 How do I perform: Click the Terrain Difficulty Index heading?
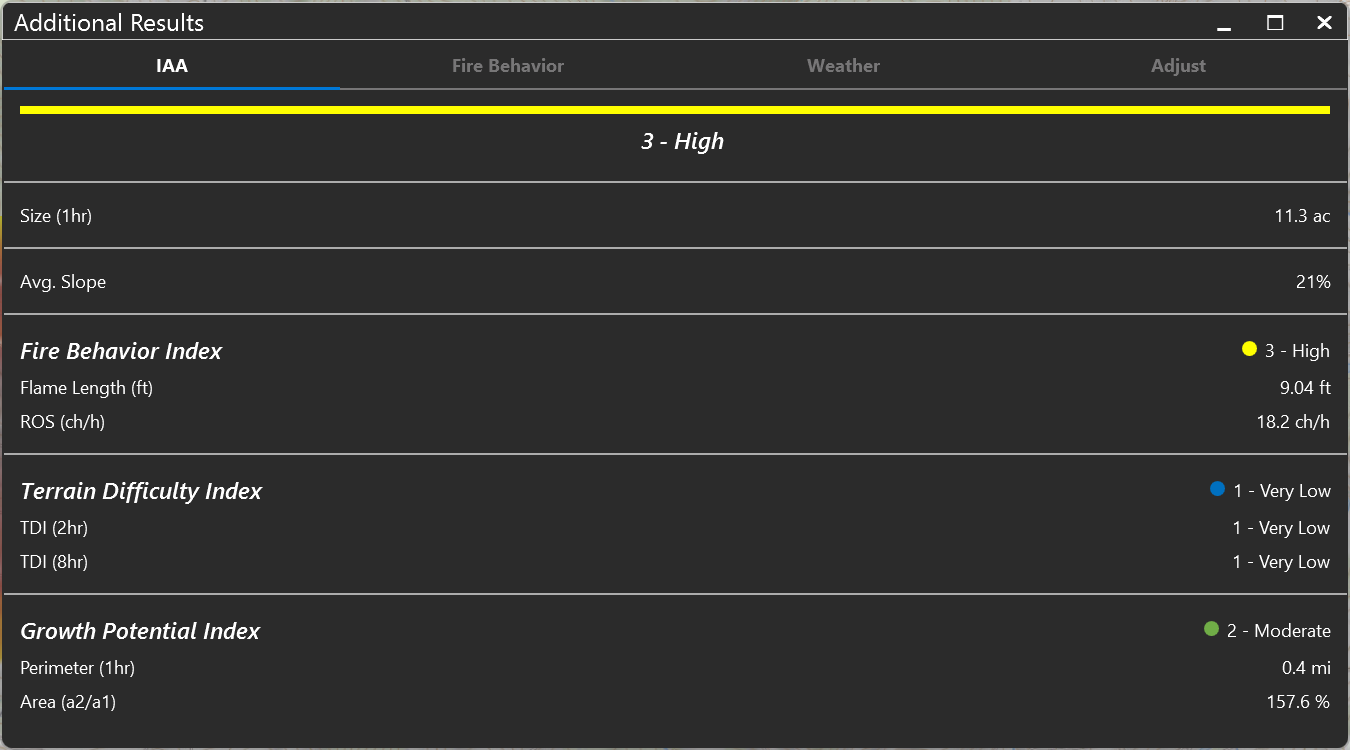click(141, 491)
